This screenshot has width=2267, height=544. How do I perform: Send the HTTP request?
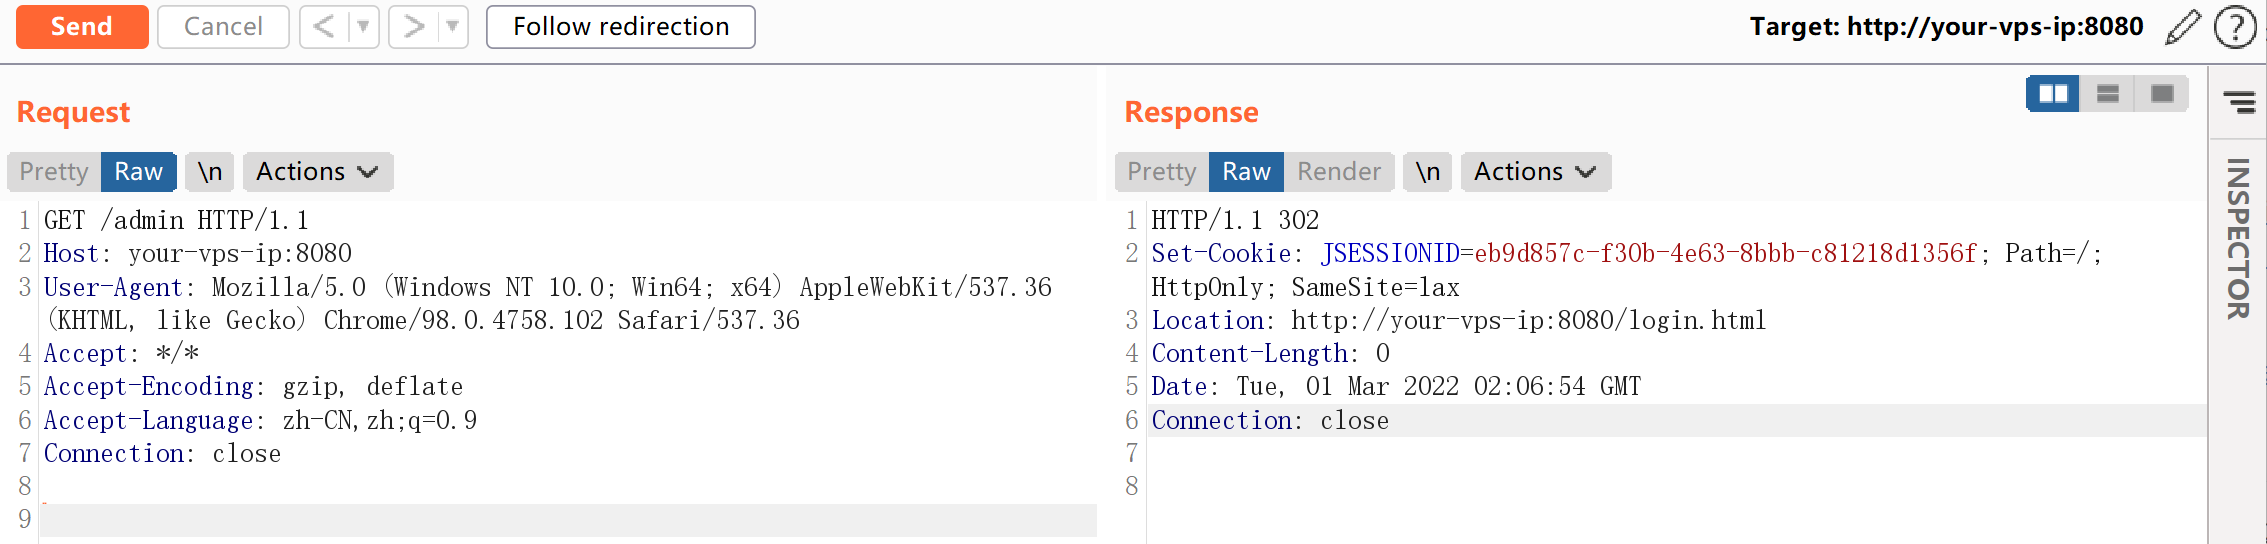tap(82, 27)
